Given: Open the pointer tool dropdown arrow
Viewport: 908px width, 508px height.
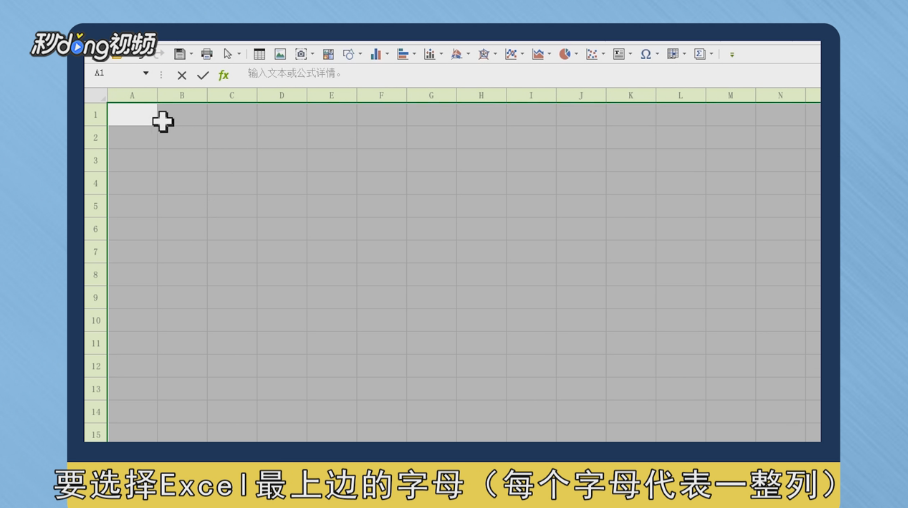Looking at the screenshot, I should tap(239, 54).
